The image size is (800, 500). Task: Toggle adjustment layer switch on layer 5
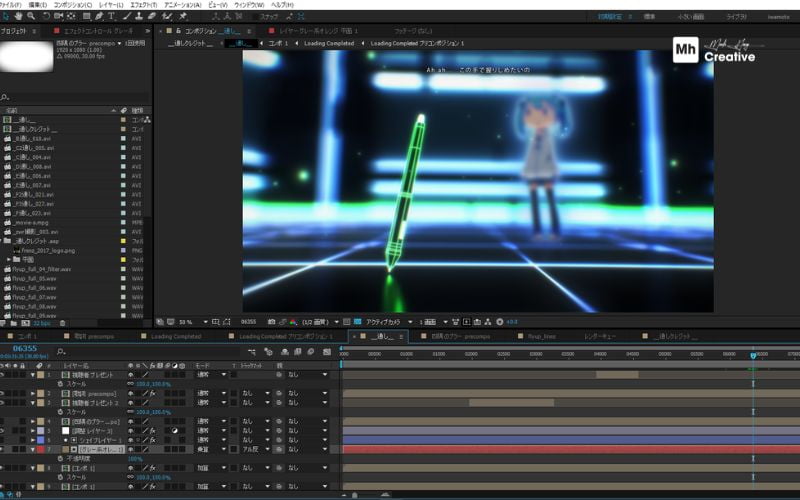[175, 431]
